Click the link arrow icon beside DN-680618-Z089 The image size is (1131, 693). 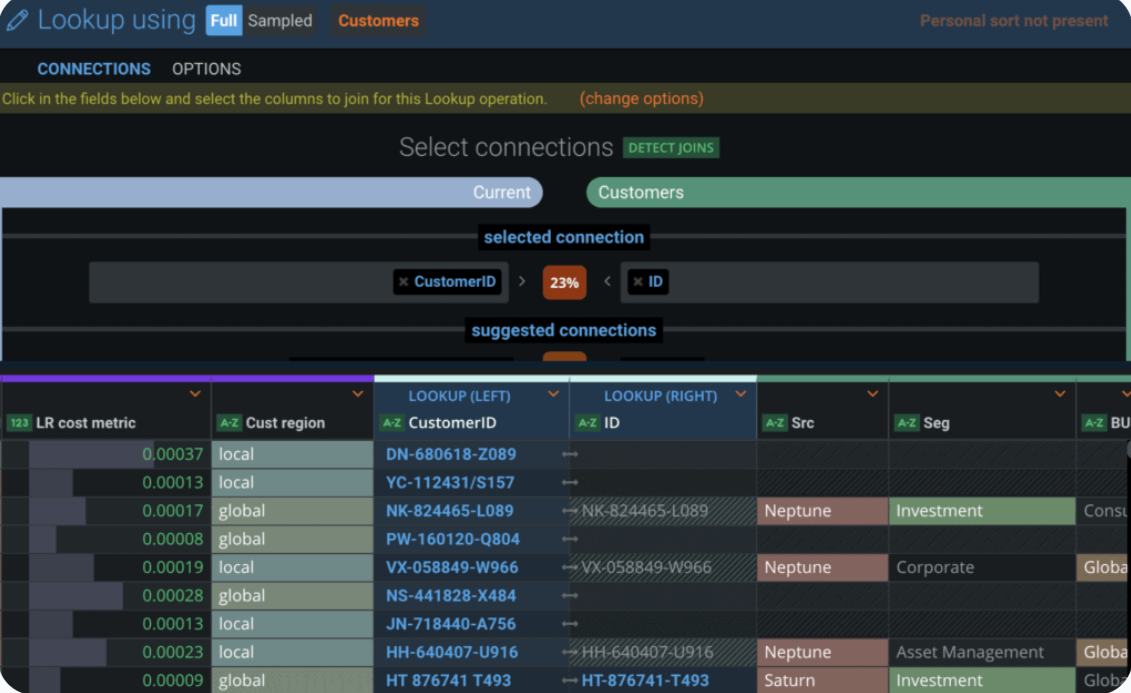tap(570, 454)
